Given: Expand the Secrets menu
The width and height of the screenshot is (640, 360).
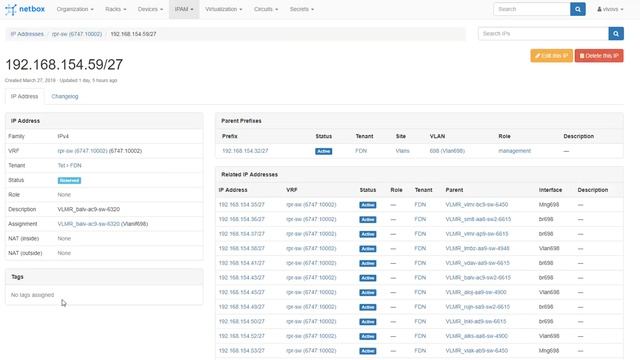Looking at the screenshot, I should click(x=302, y=9).
